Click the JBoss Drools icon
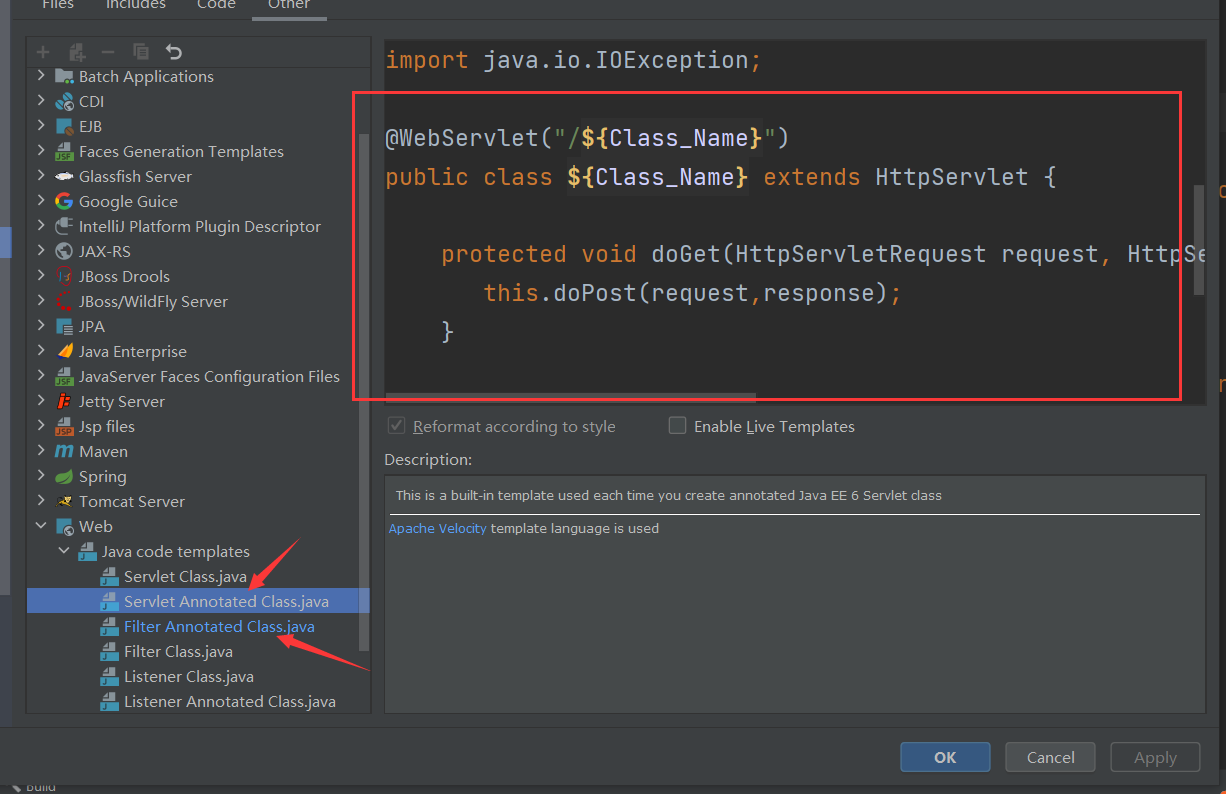Viewport: 1226px width, 794px height. click(x=62, y=276)
